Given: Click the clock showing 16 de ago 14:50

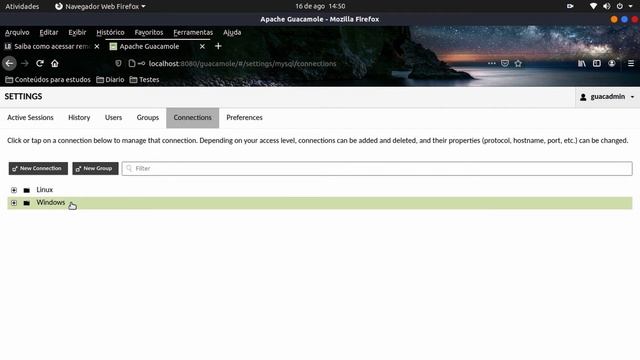Looking at the screenshot, I should 320,6.
